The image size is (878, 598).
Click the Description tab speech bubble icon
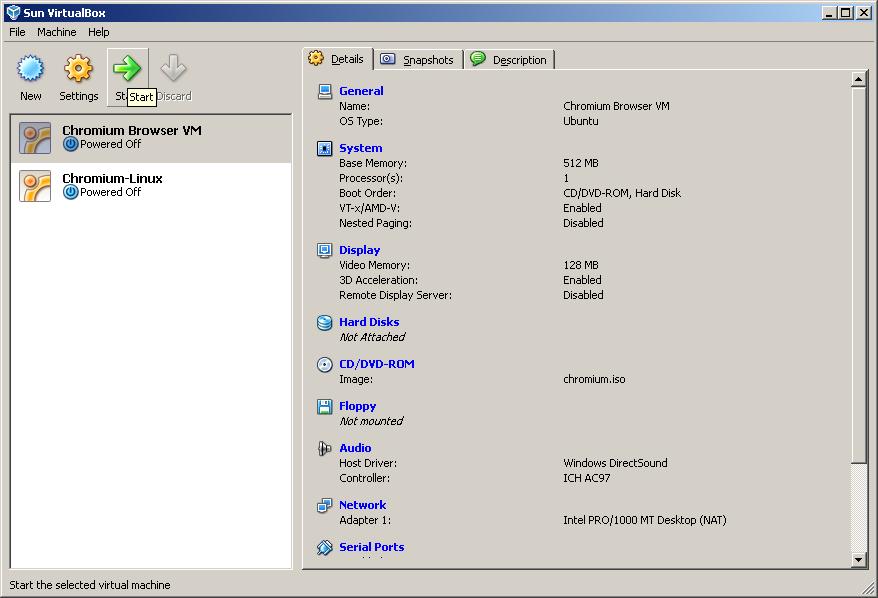478,58
